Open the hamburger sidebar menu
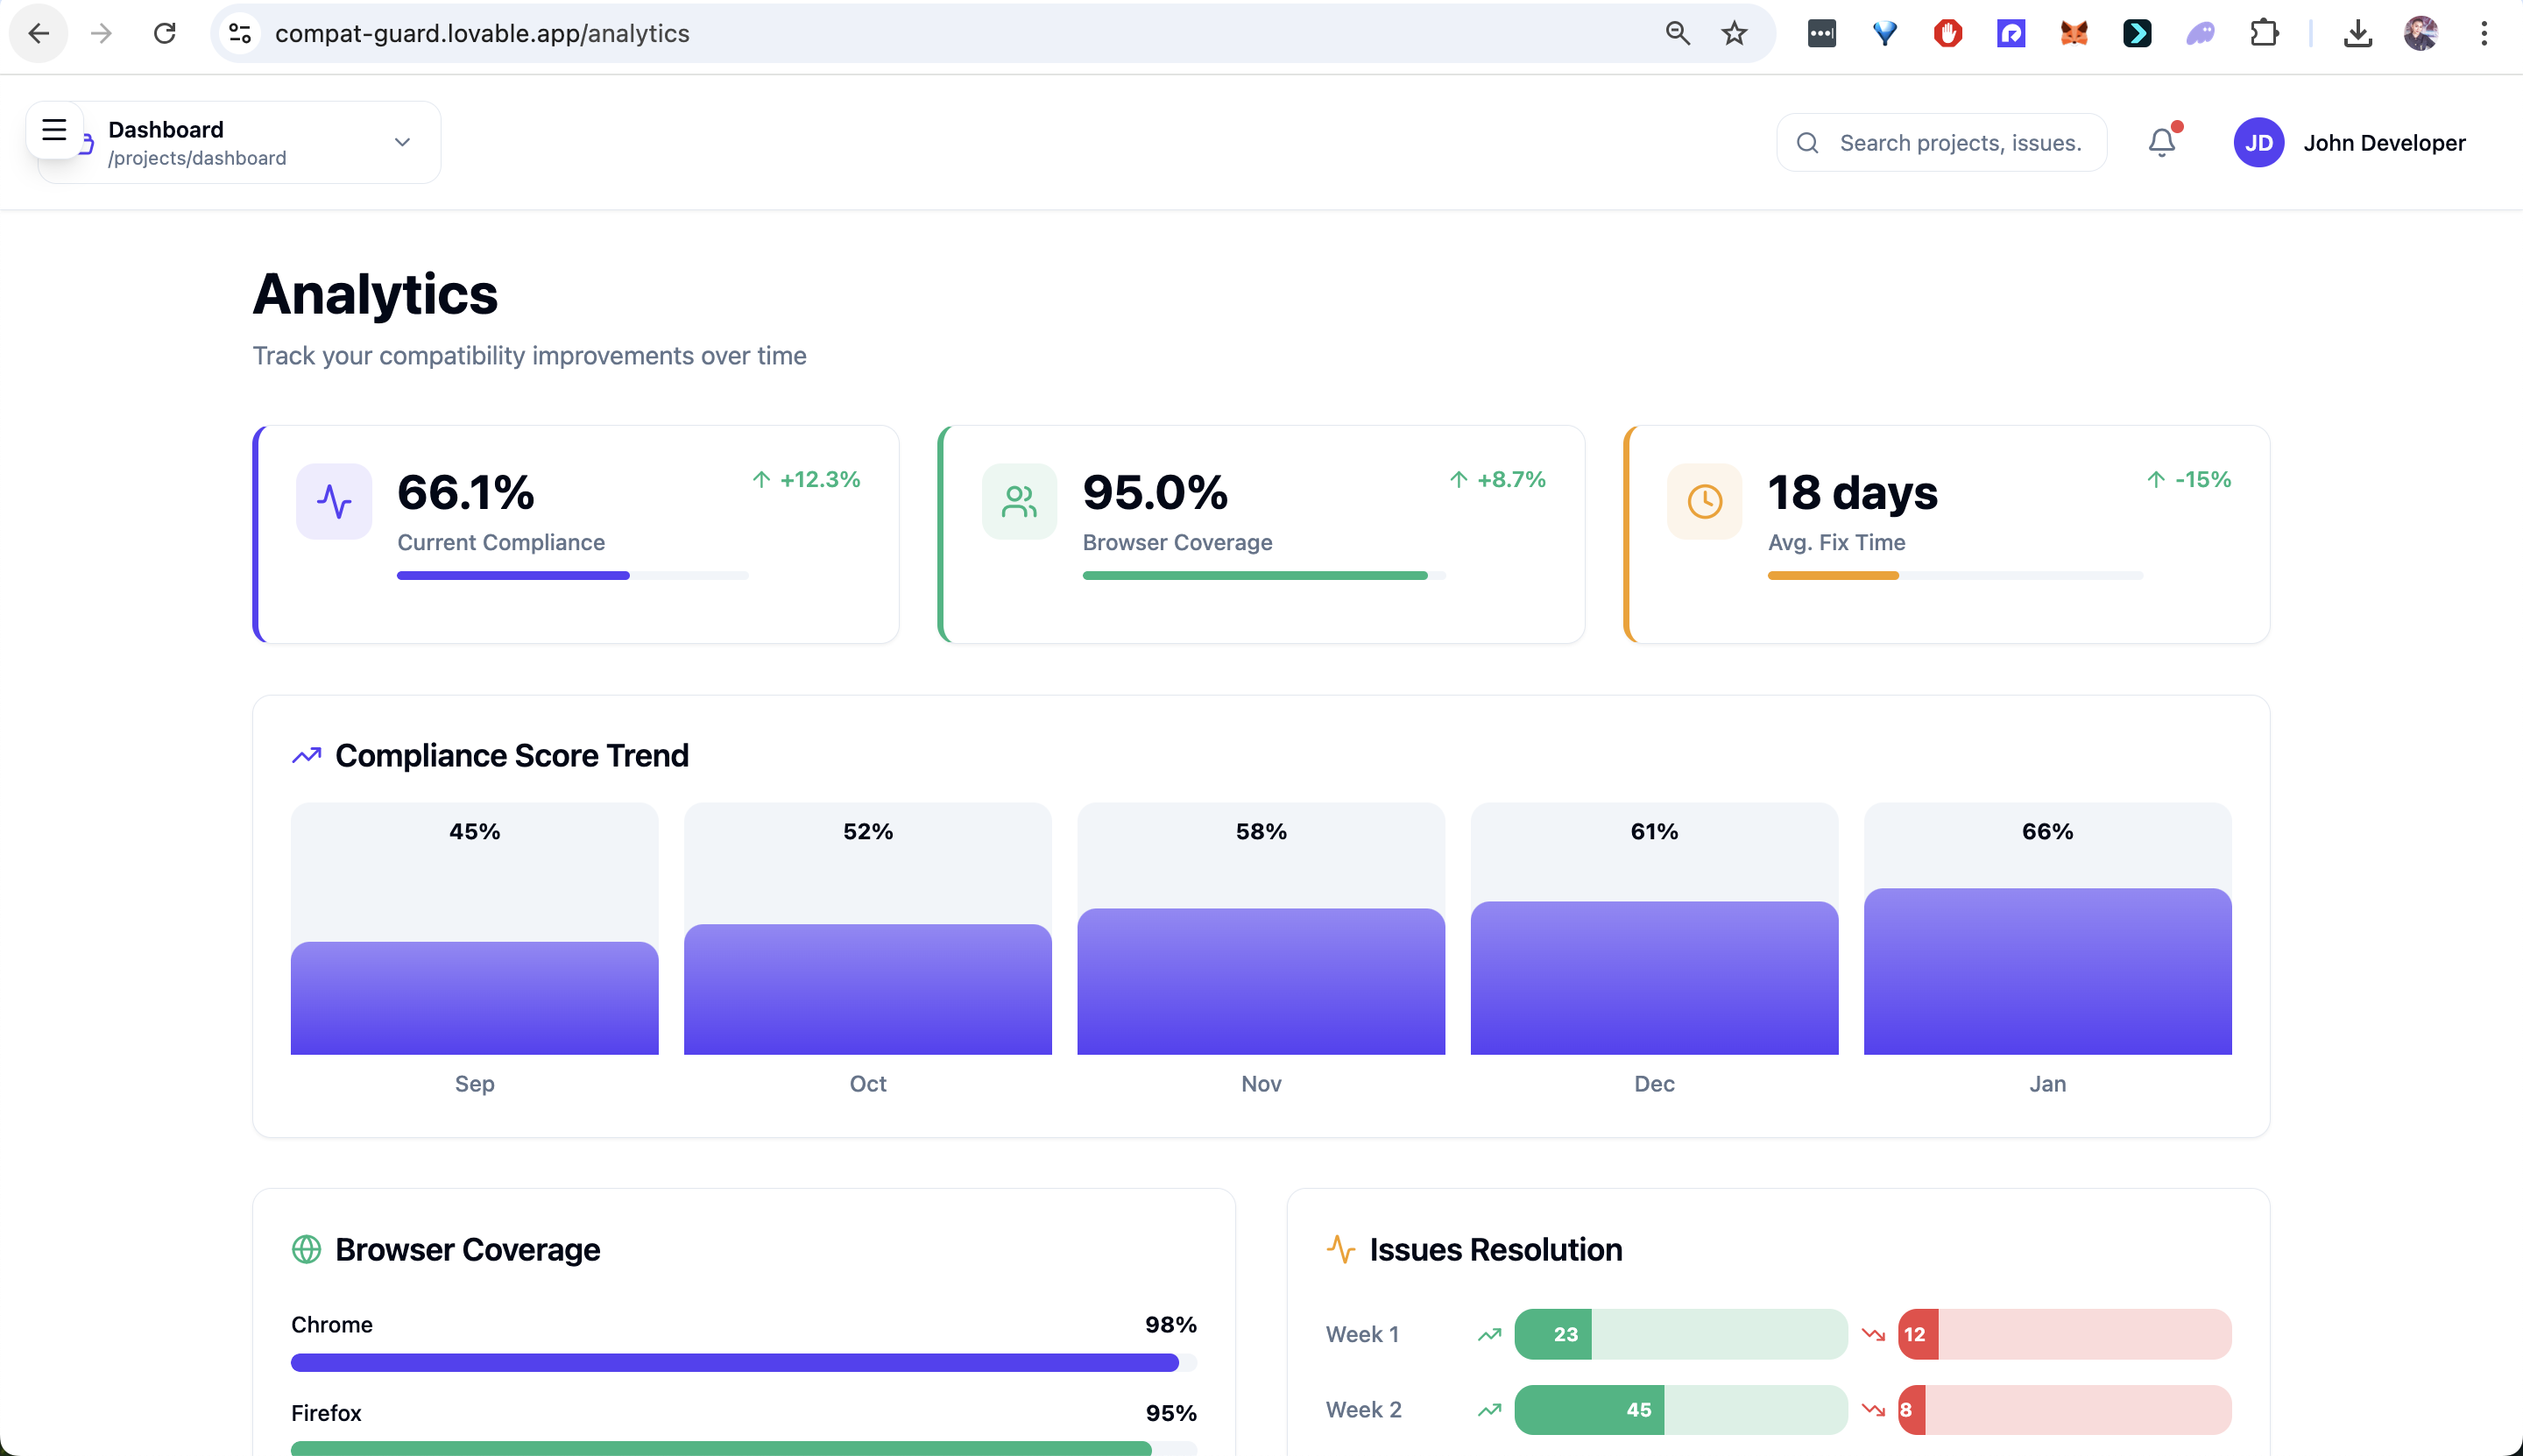2523x1456 pixels. pos(54,130)
